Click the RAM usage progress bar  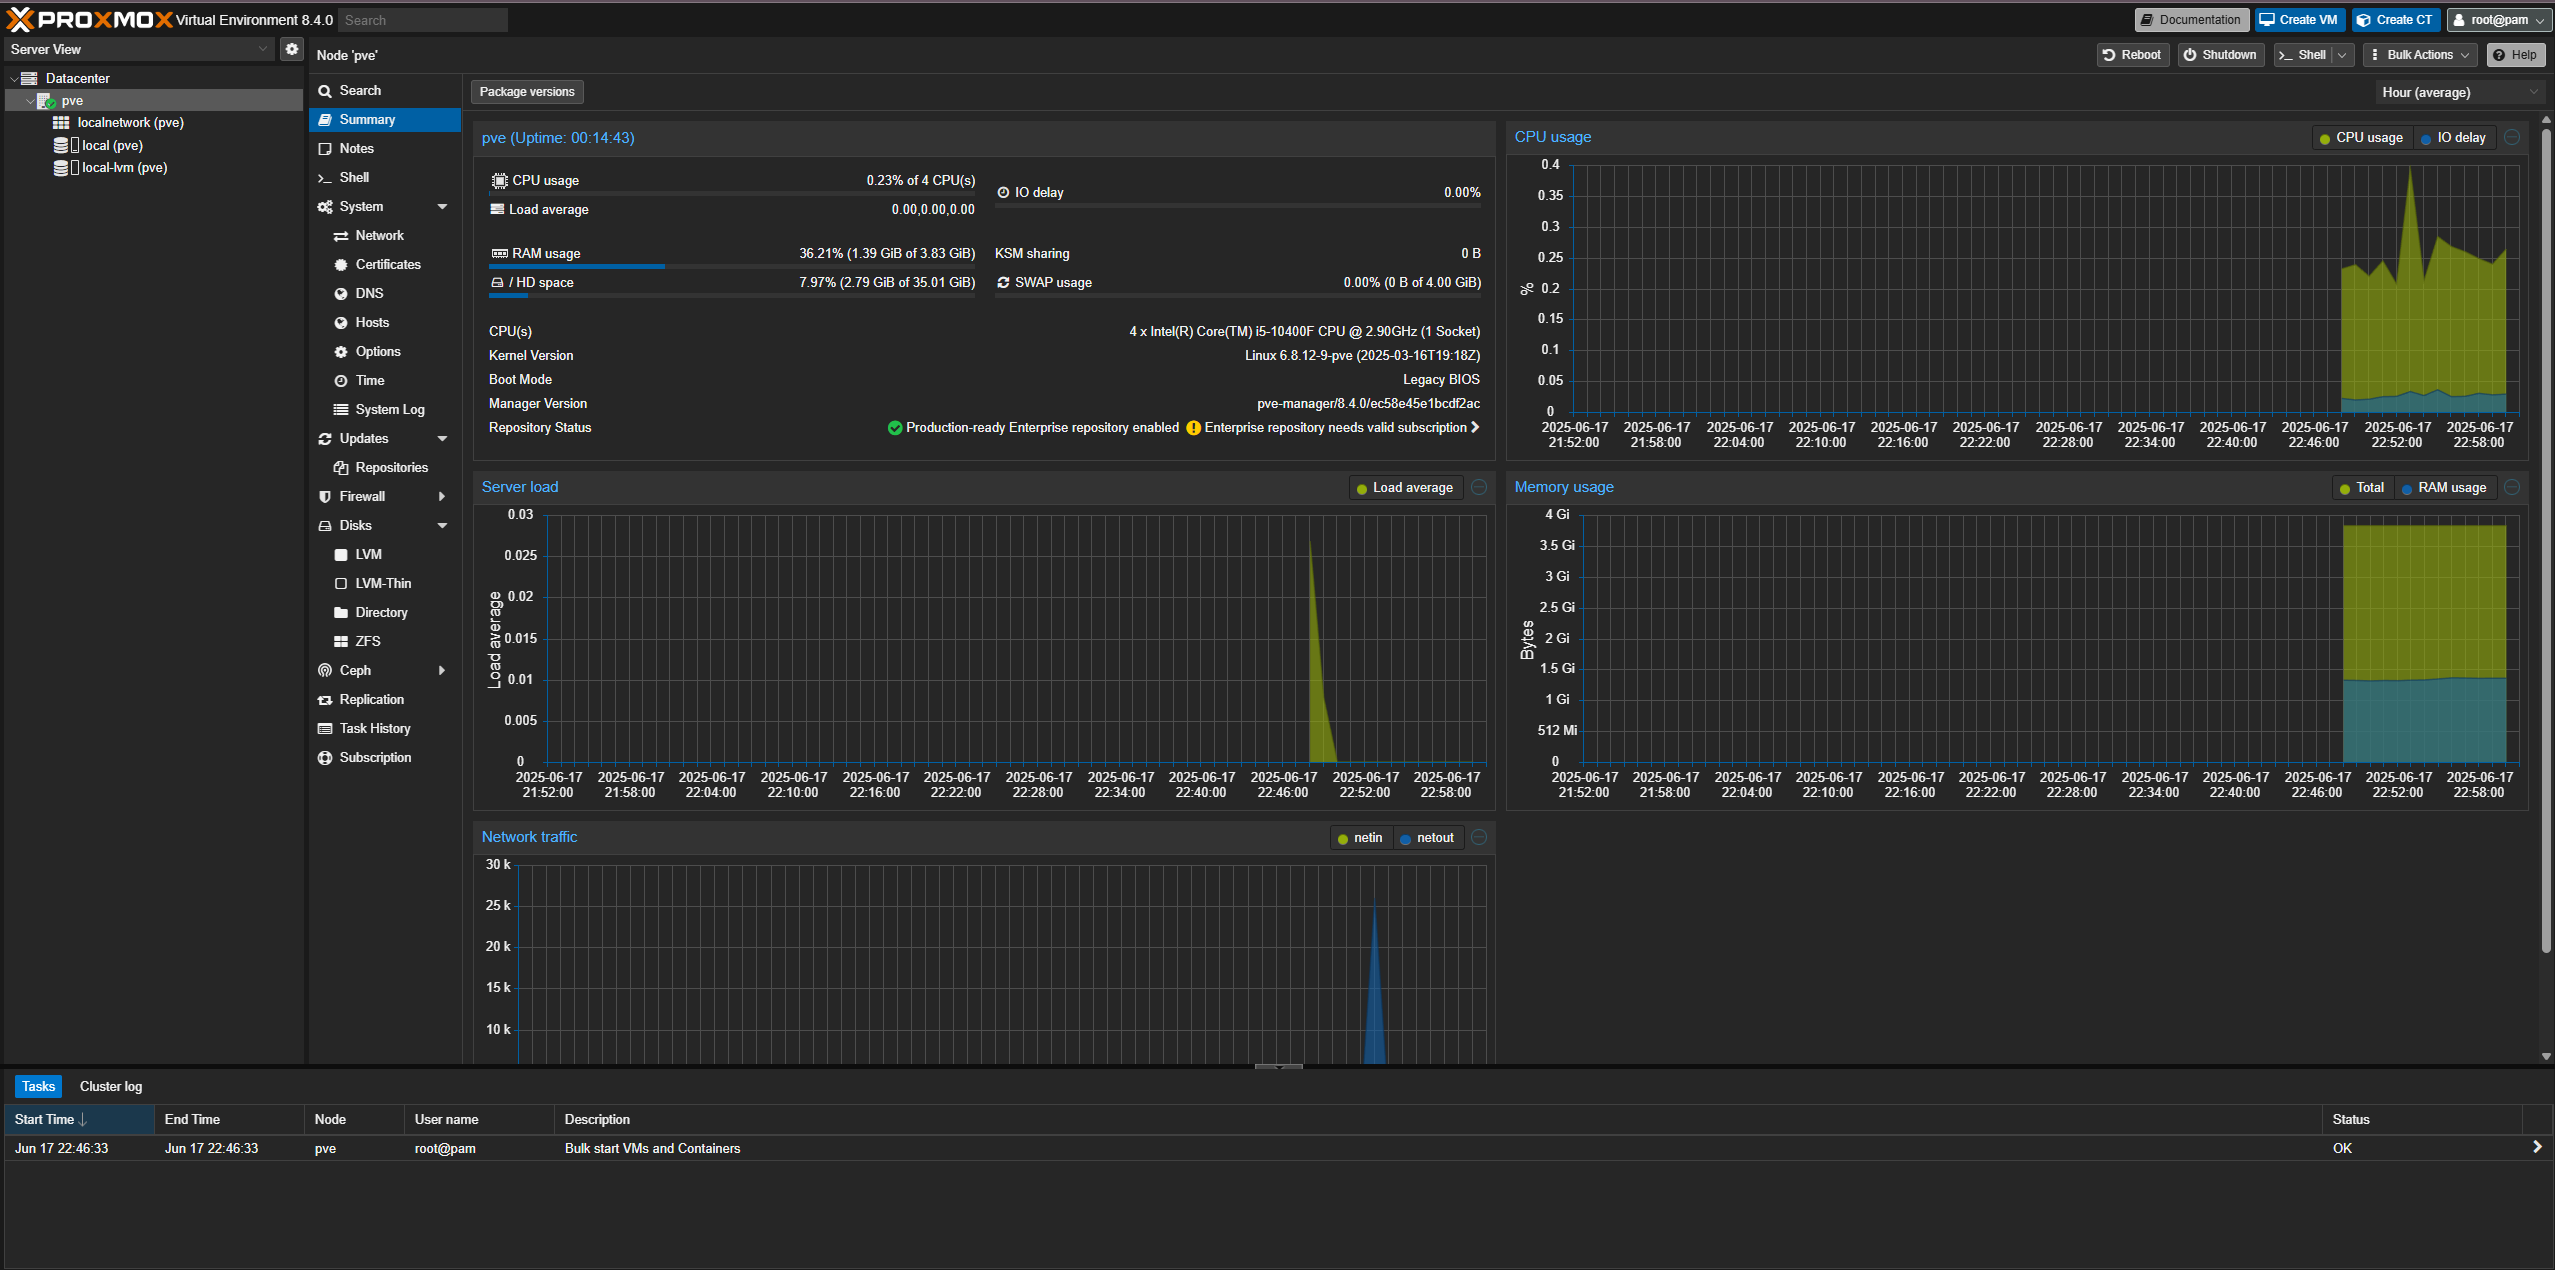[732, 267]
